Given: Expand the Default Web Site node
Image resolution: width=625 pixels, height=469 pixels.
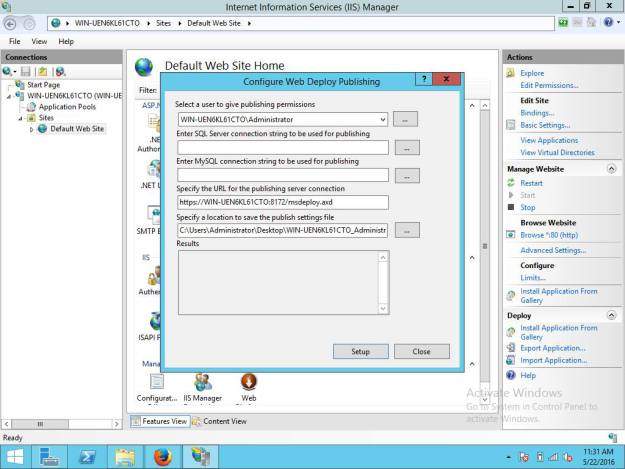Looking at the screenshot, I should (31, 129).
